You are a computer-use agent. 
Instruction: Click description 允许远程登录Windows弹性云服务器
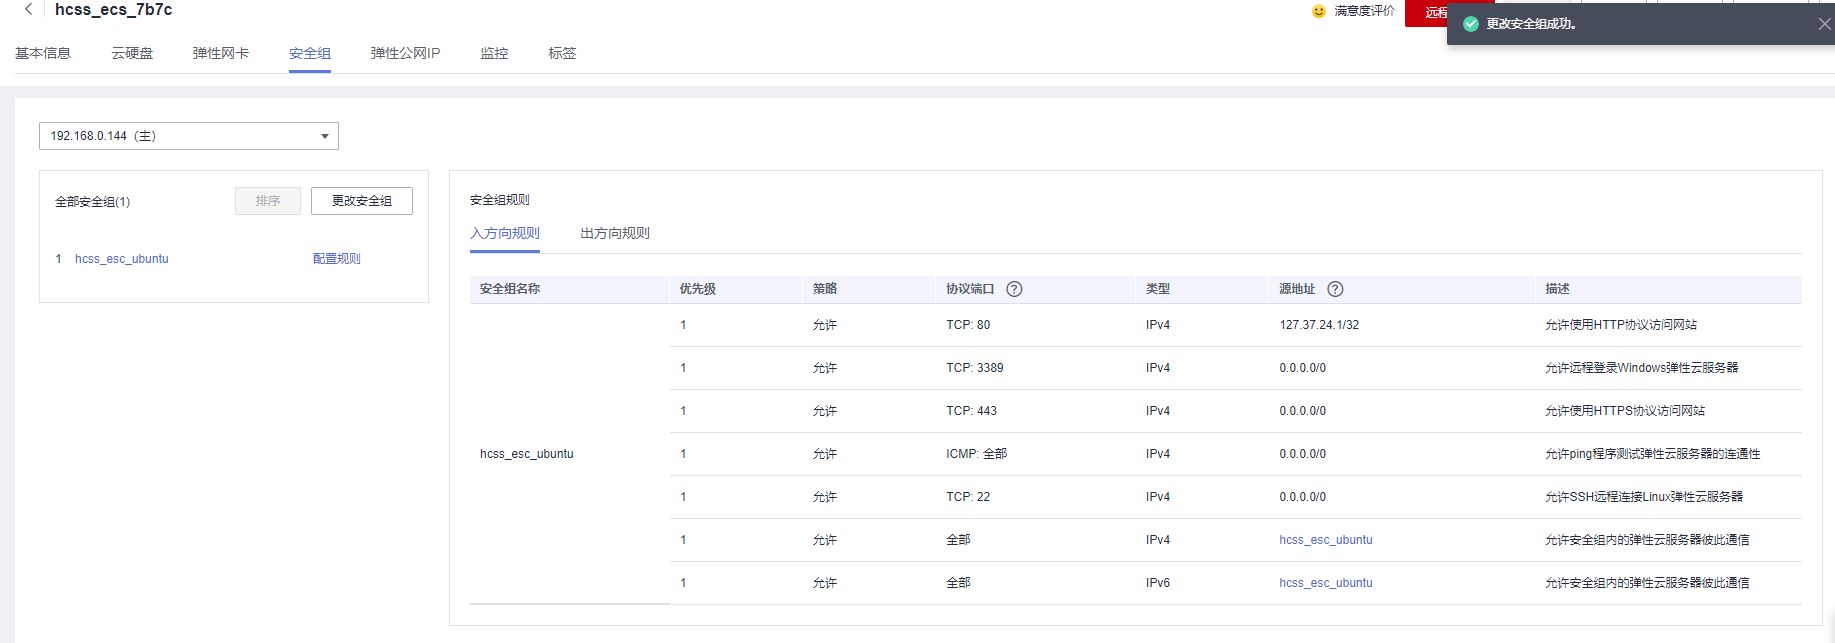click(1642, 368)
